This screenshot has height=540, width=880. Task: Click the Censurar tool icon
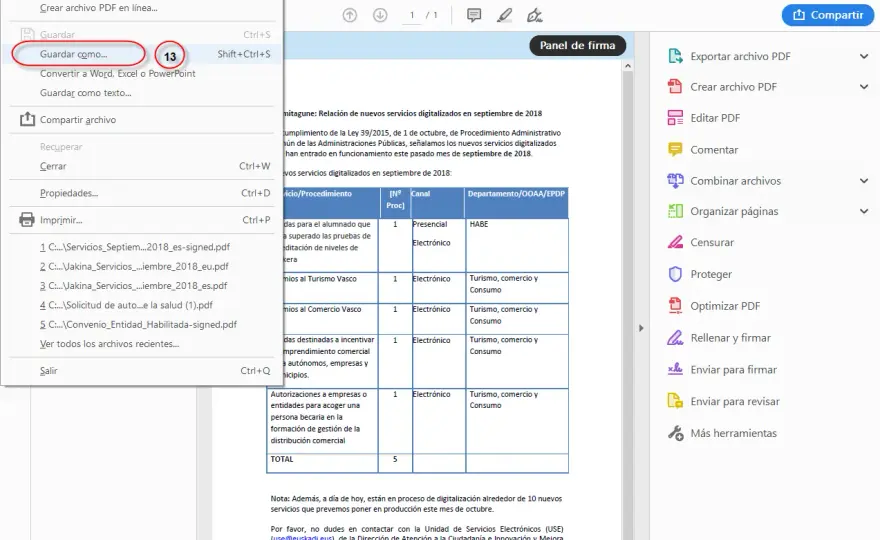(x=675, y=242)
